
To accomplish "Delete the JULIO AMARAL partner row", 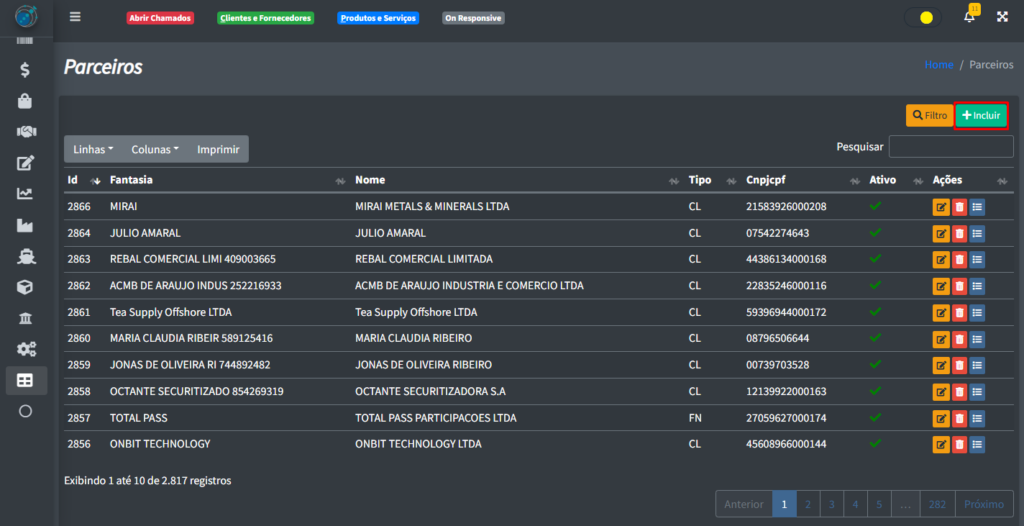I will [959, 233].
